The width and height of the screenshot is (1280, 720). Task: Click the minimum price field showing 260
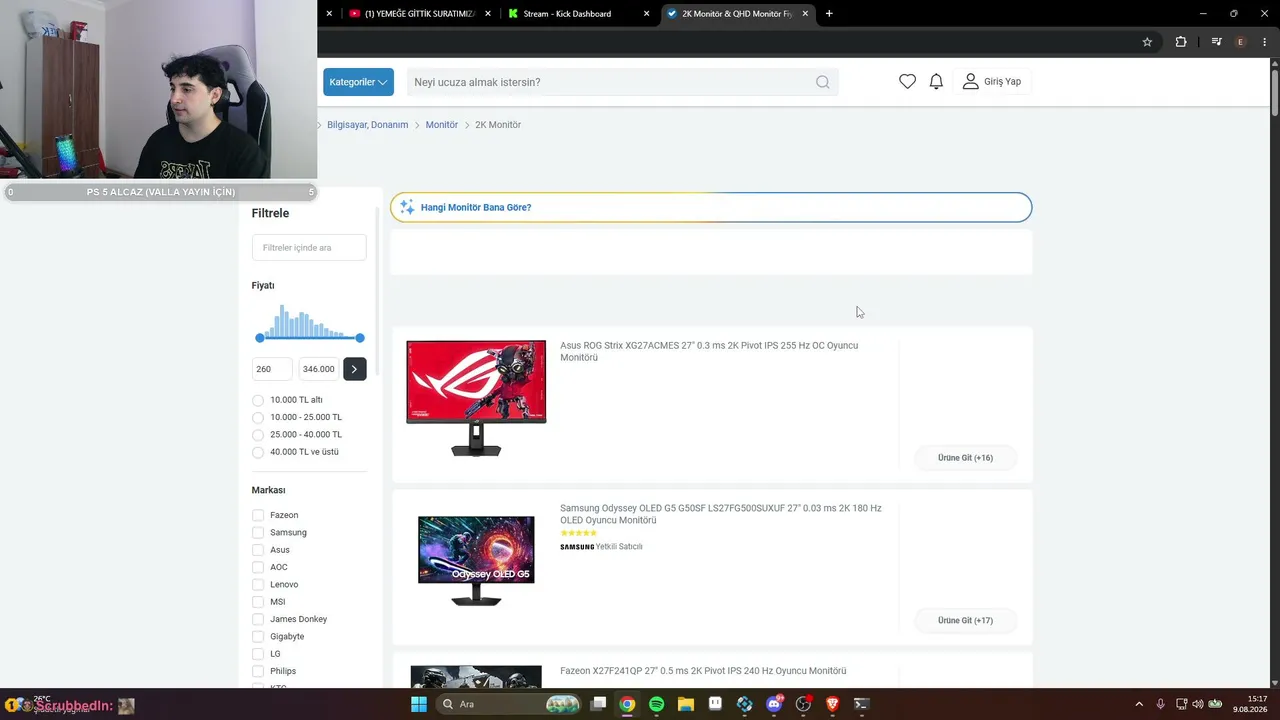(272, 369)
